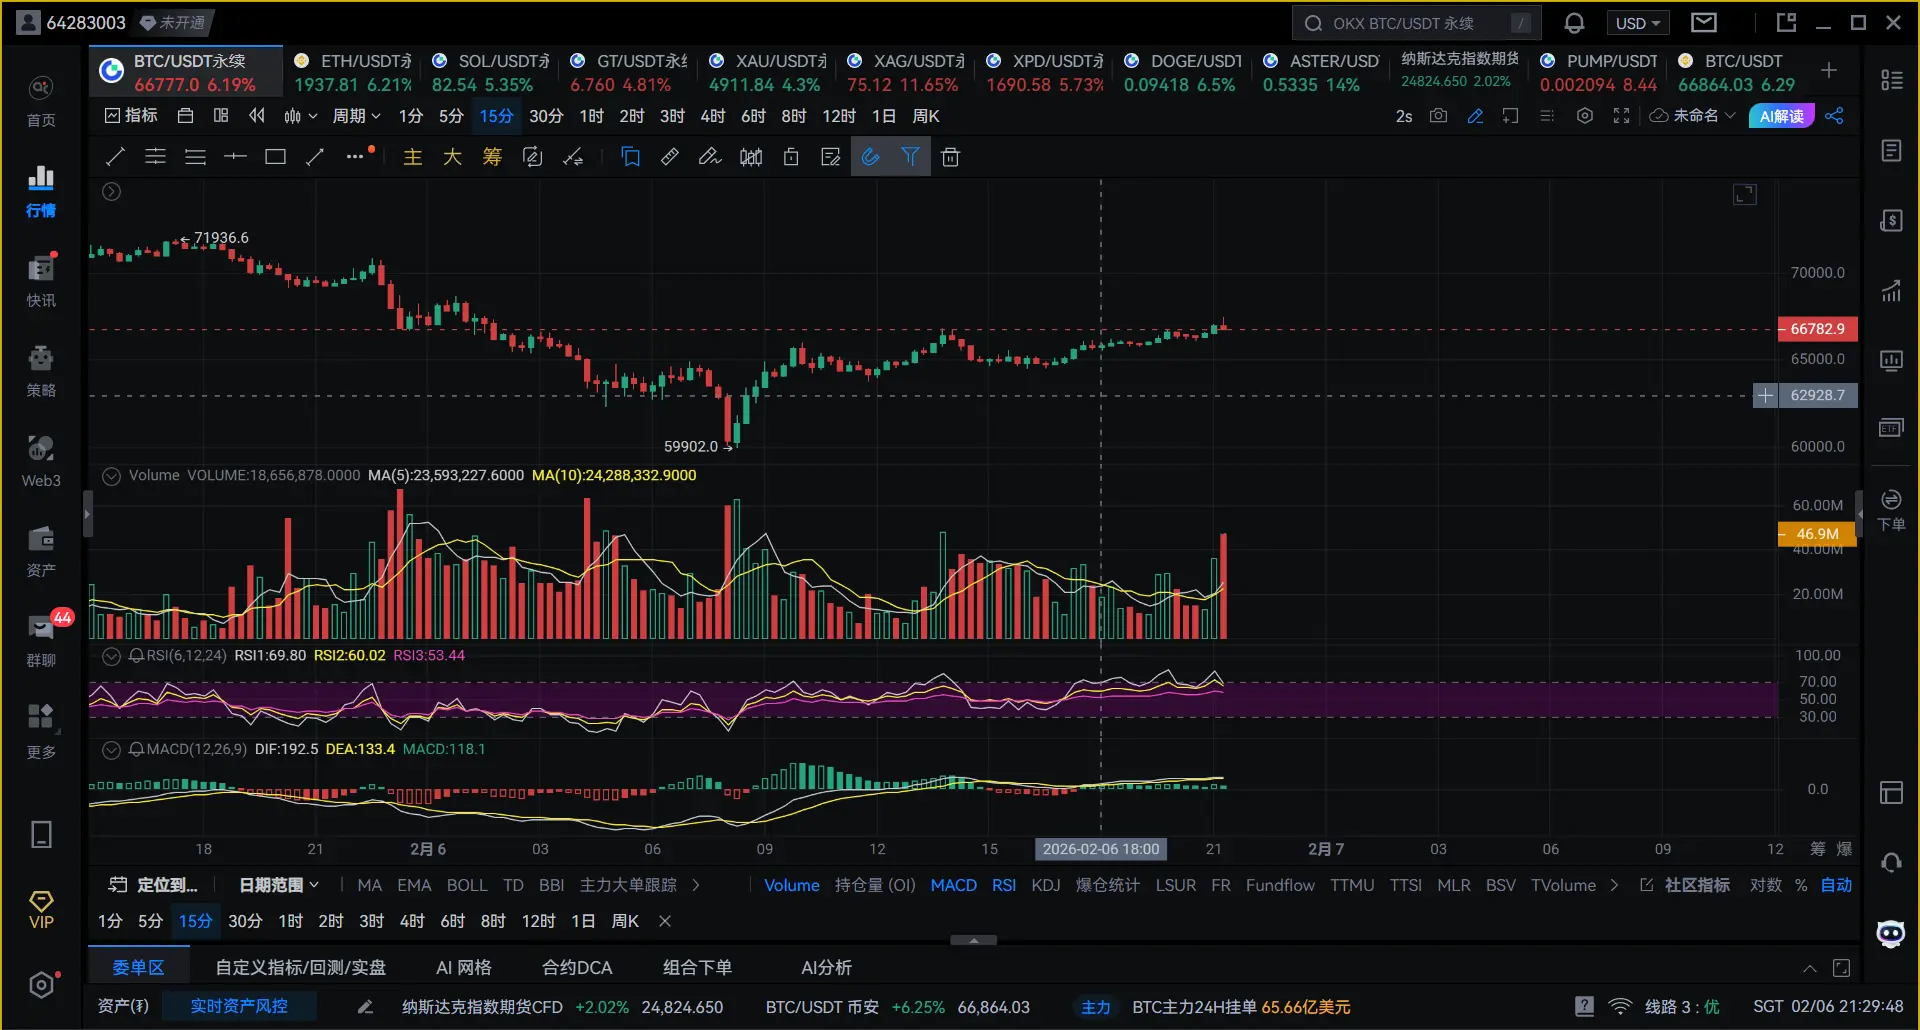
Task: Open the mail envelope icon in title bar
Action: (1704, 23)
